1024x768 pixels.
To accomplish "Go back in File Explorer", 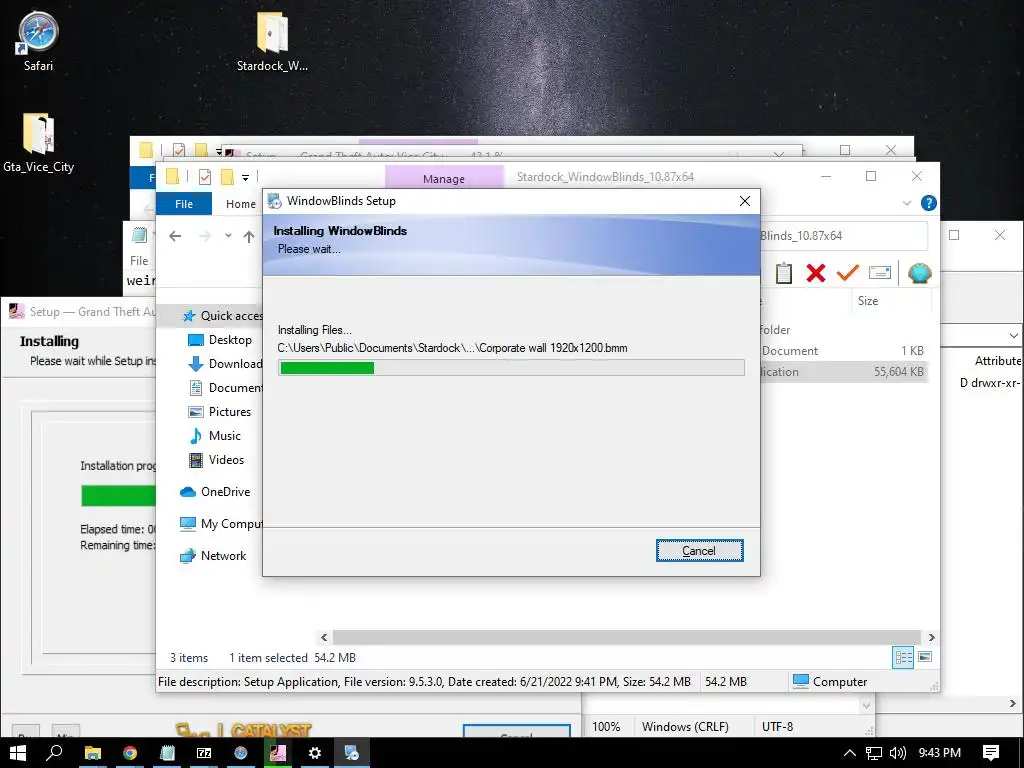I will 175,236.
